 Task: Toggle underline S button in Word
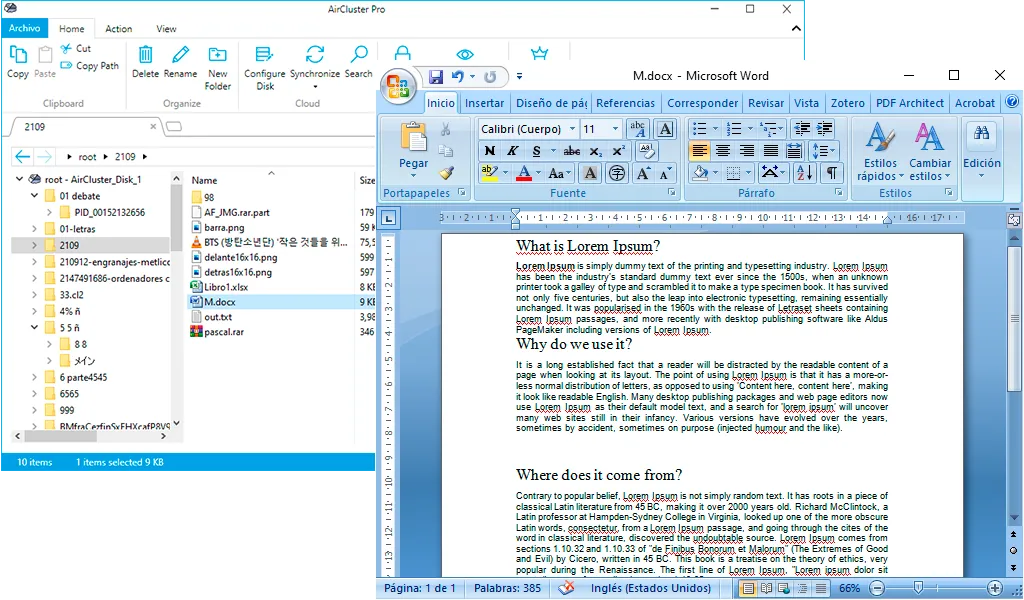pyautogui.click(x=536, y=151)
